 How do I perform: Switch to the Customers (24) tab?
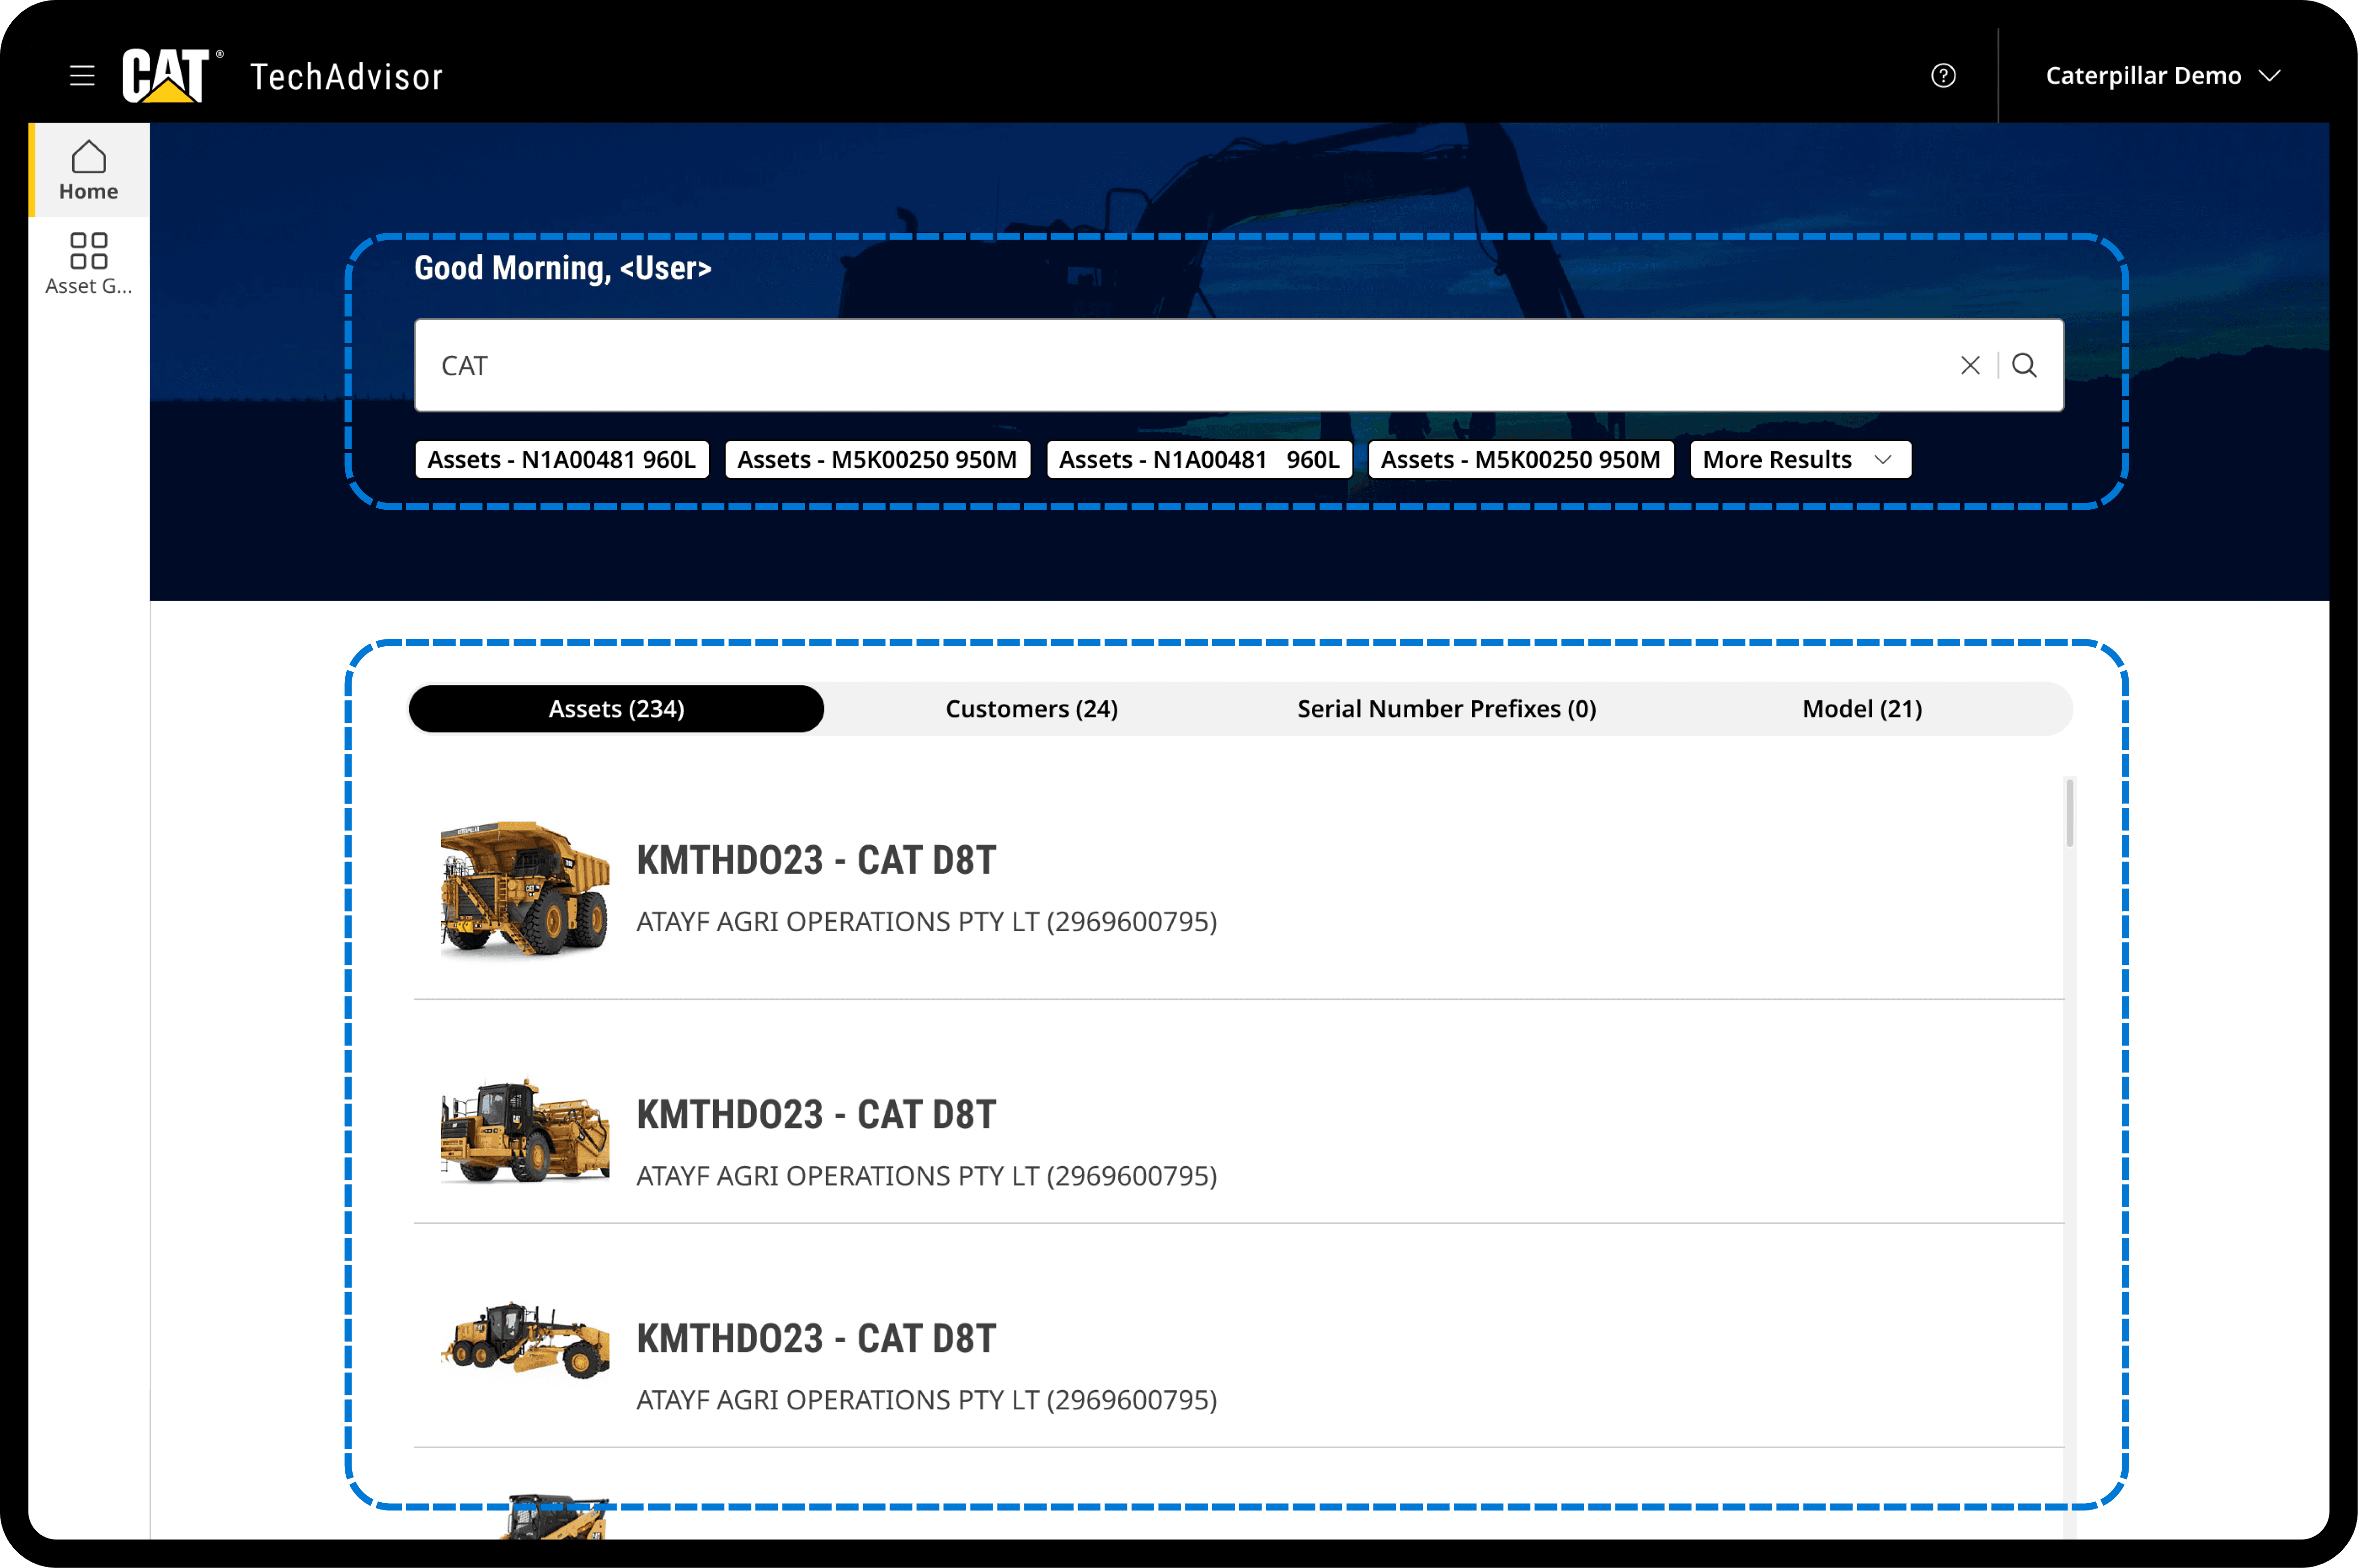point(1031,709)
